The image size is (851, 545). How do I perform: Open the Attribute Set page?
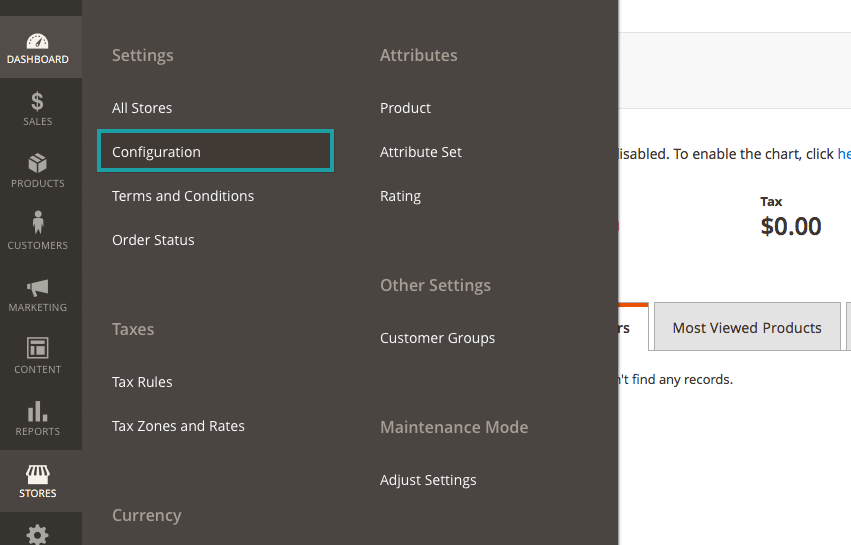(421, 152)
